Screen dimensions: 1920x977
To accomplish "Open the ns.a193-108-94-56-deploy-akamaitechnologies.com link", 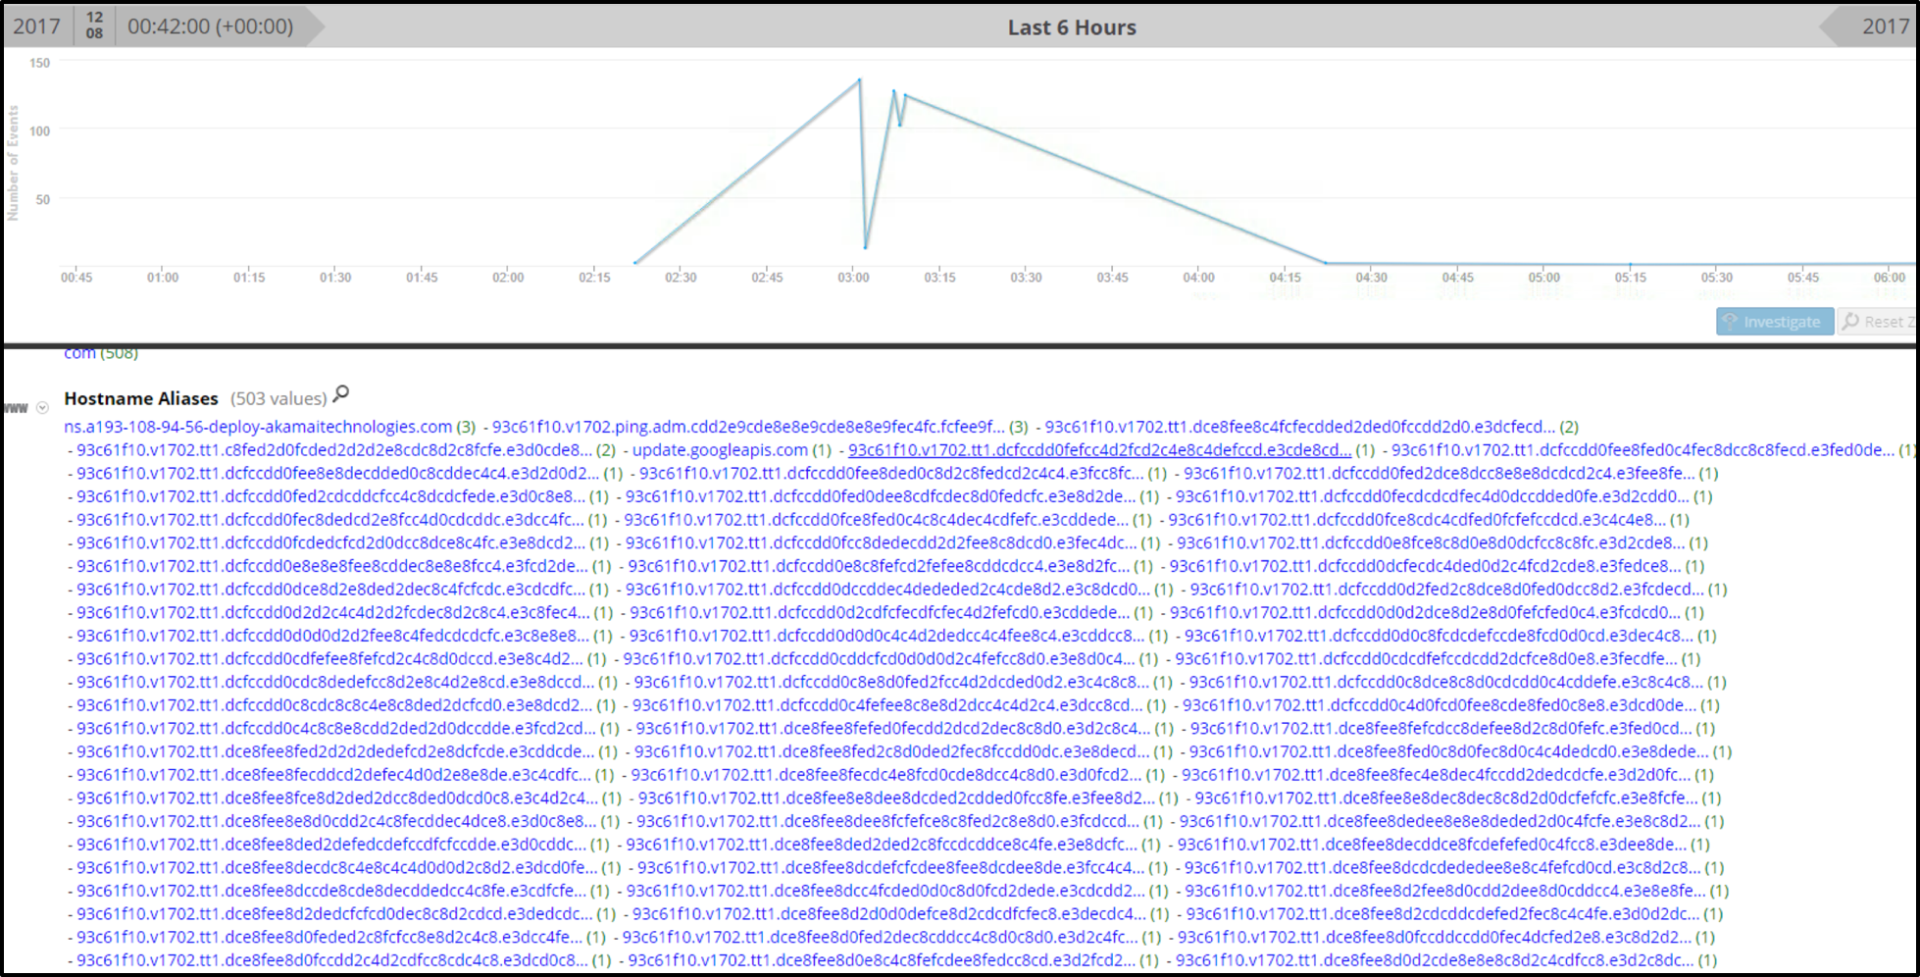I will point(258,427).
